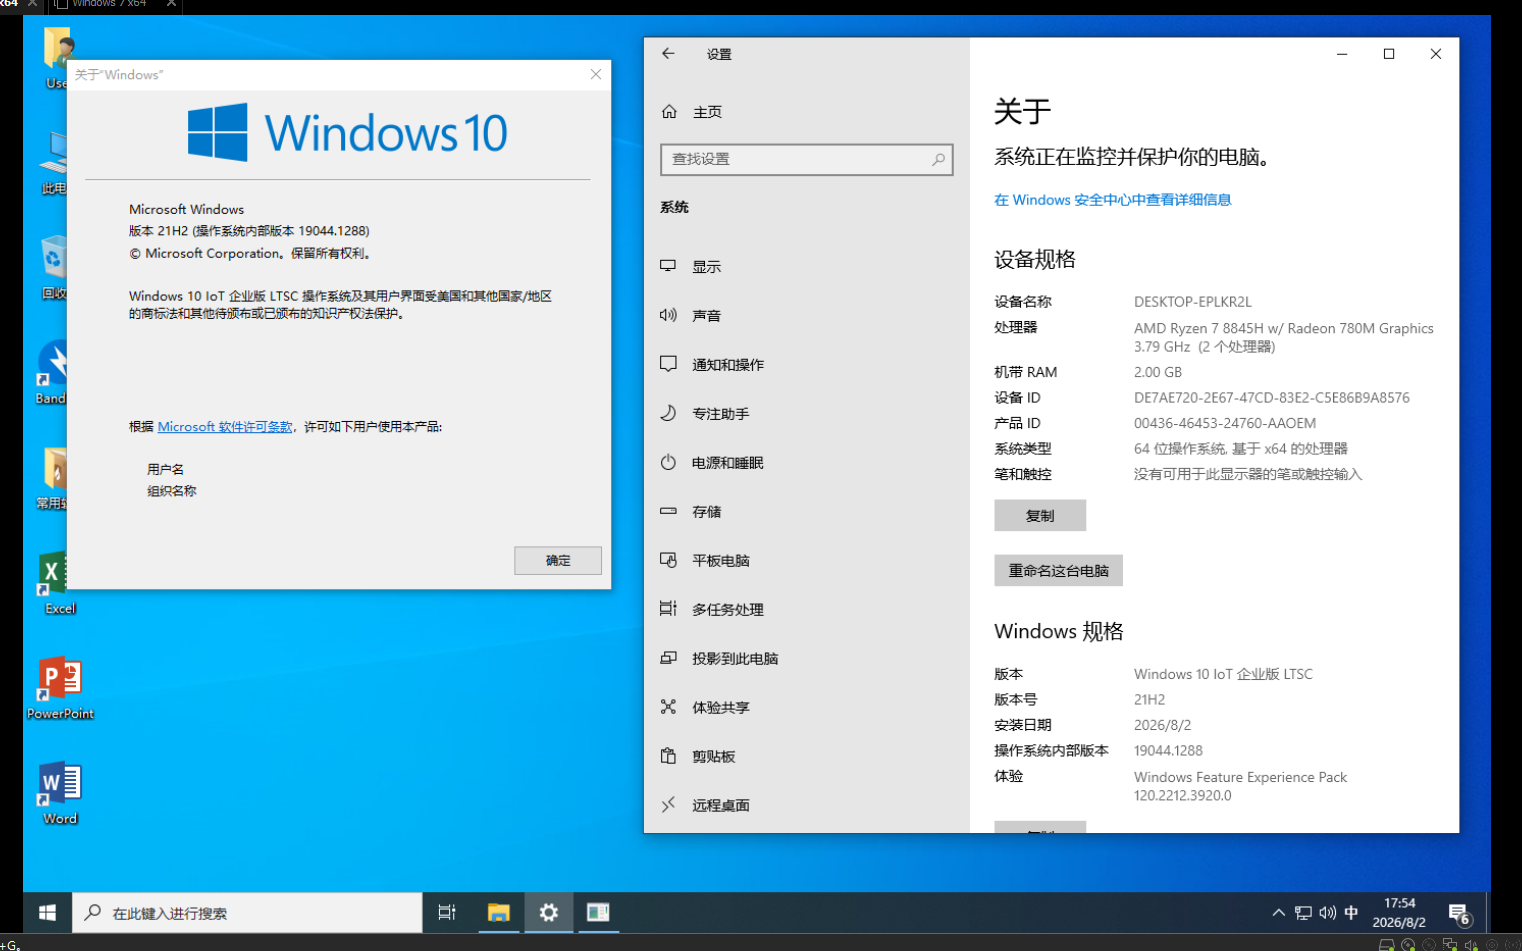Open the notification center

pyautogui.click(x=1460, y=913)
